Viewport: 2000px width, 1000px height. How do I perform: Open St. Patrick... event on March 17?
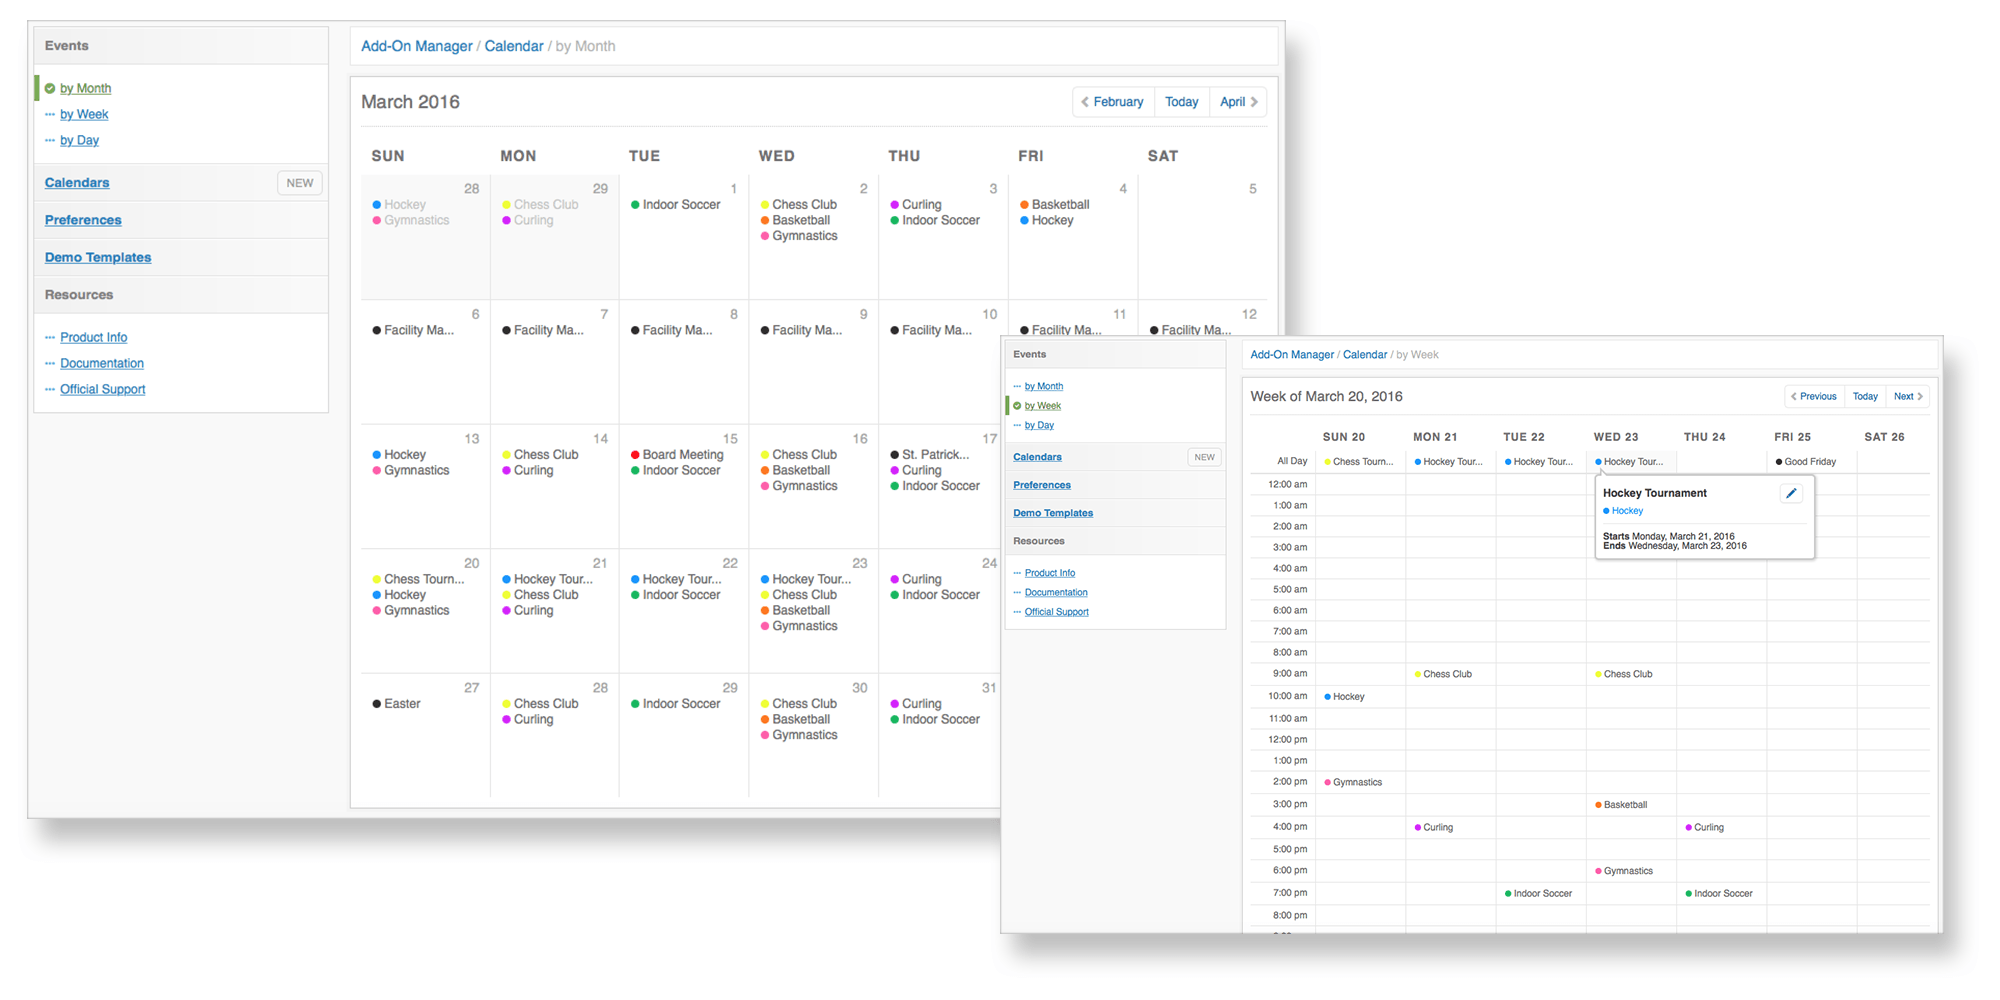point(930,454)
